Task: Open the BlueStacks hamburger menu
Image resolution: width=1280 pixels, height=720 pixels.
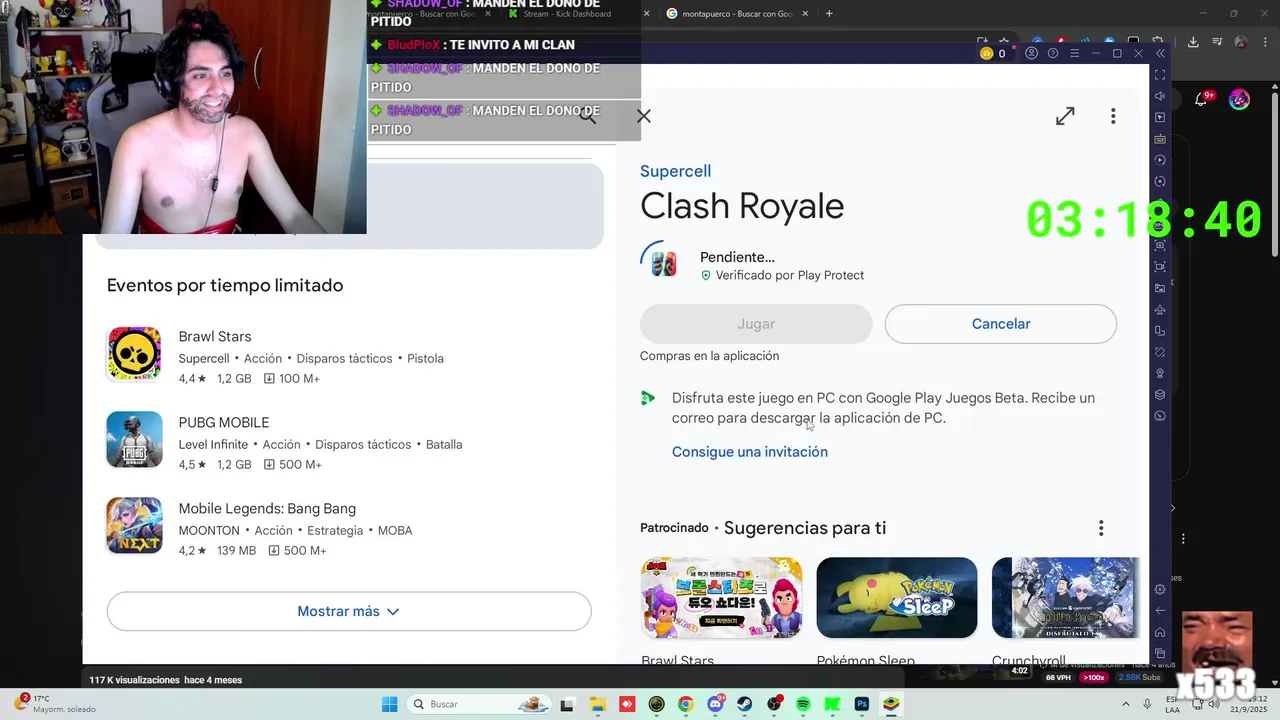Action: point(1075,53)
